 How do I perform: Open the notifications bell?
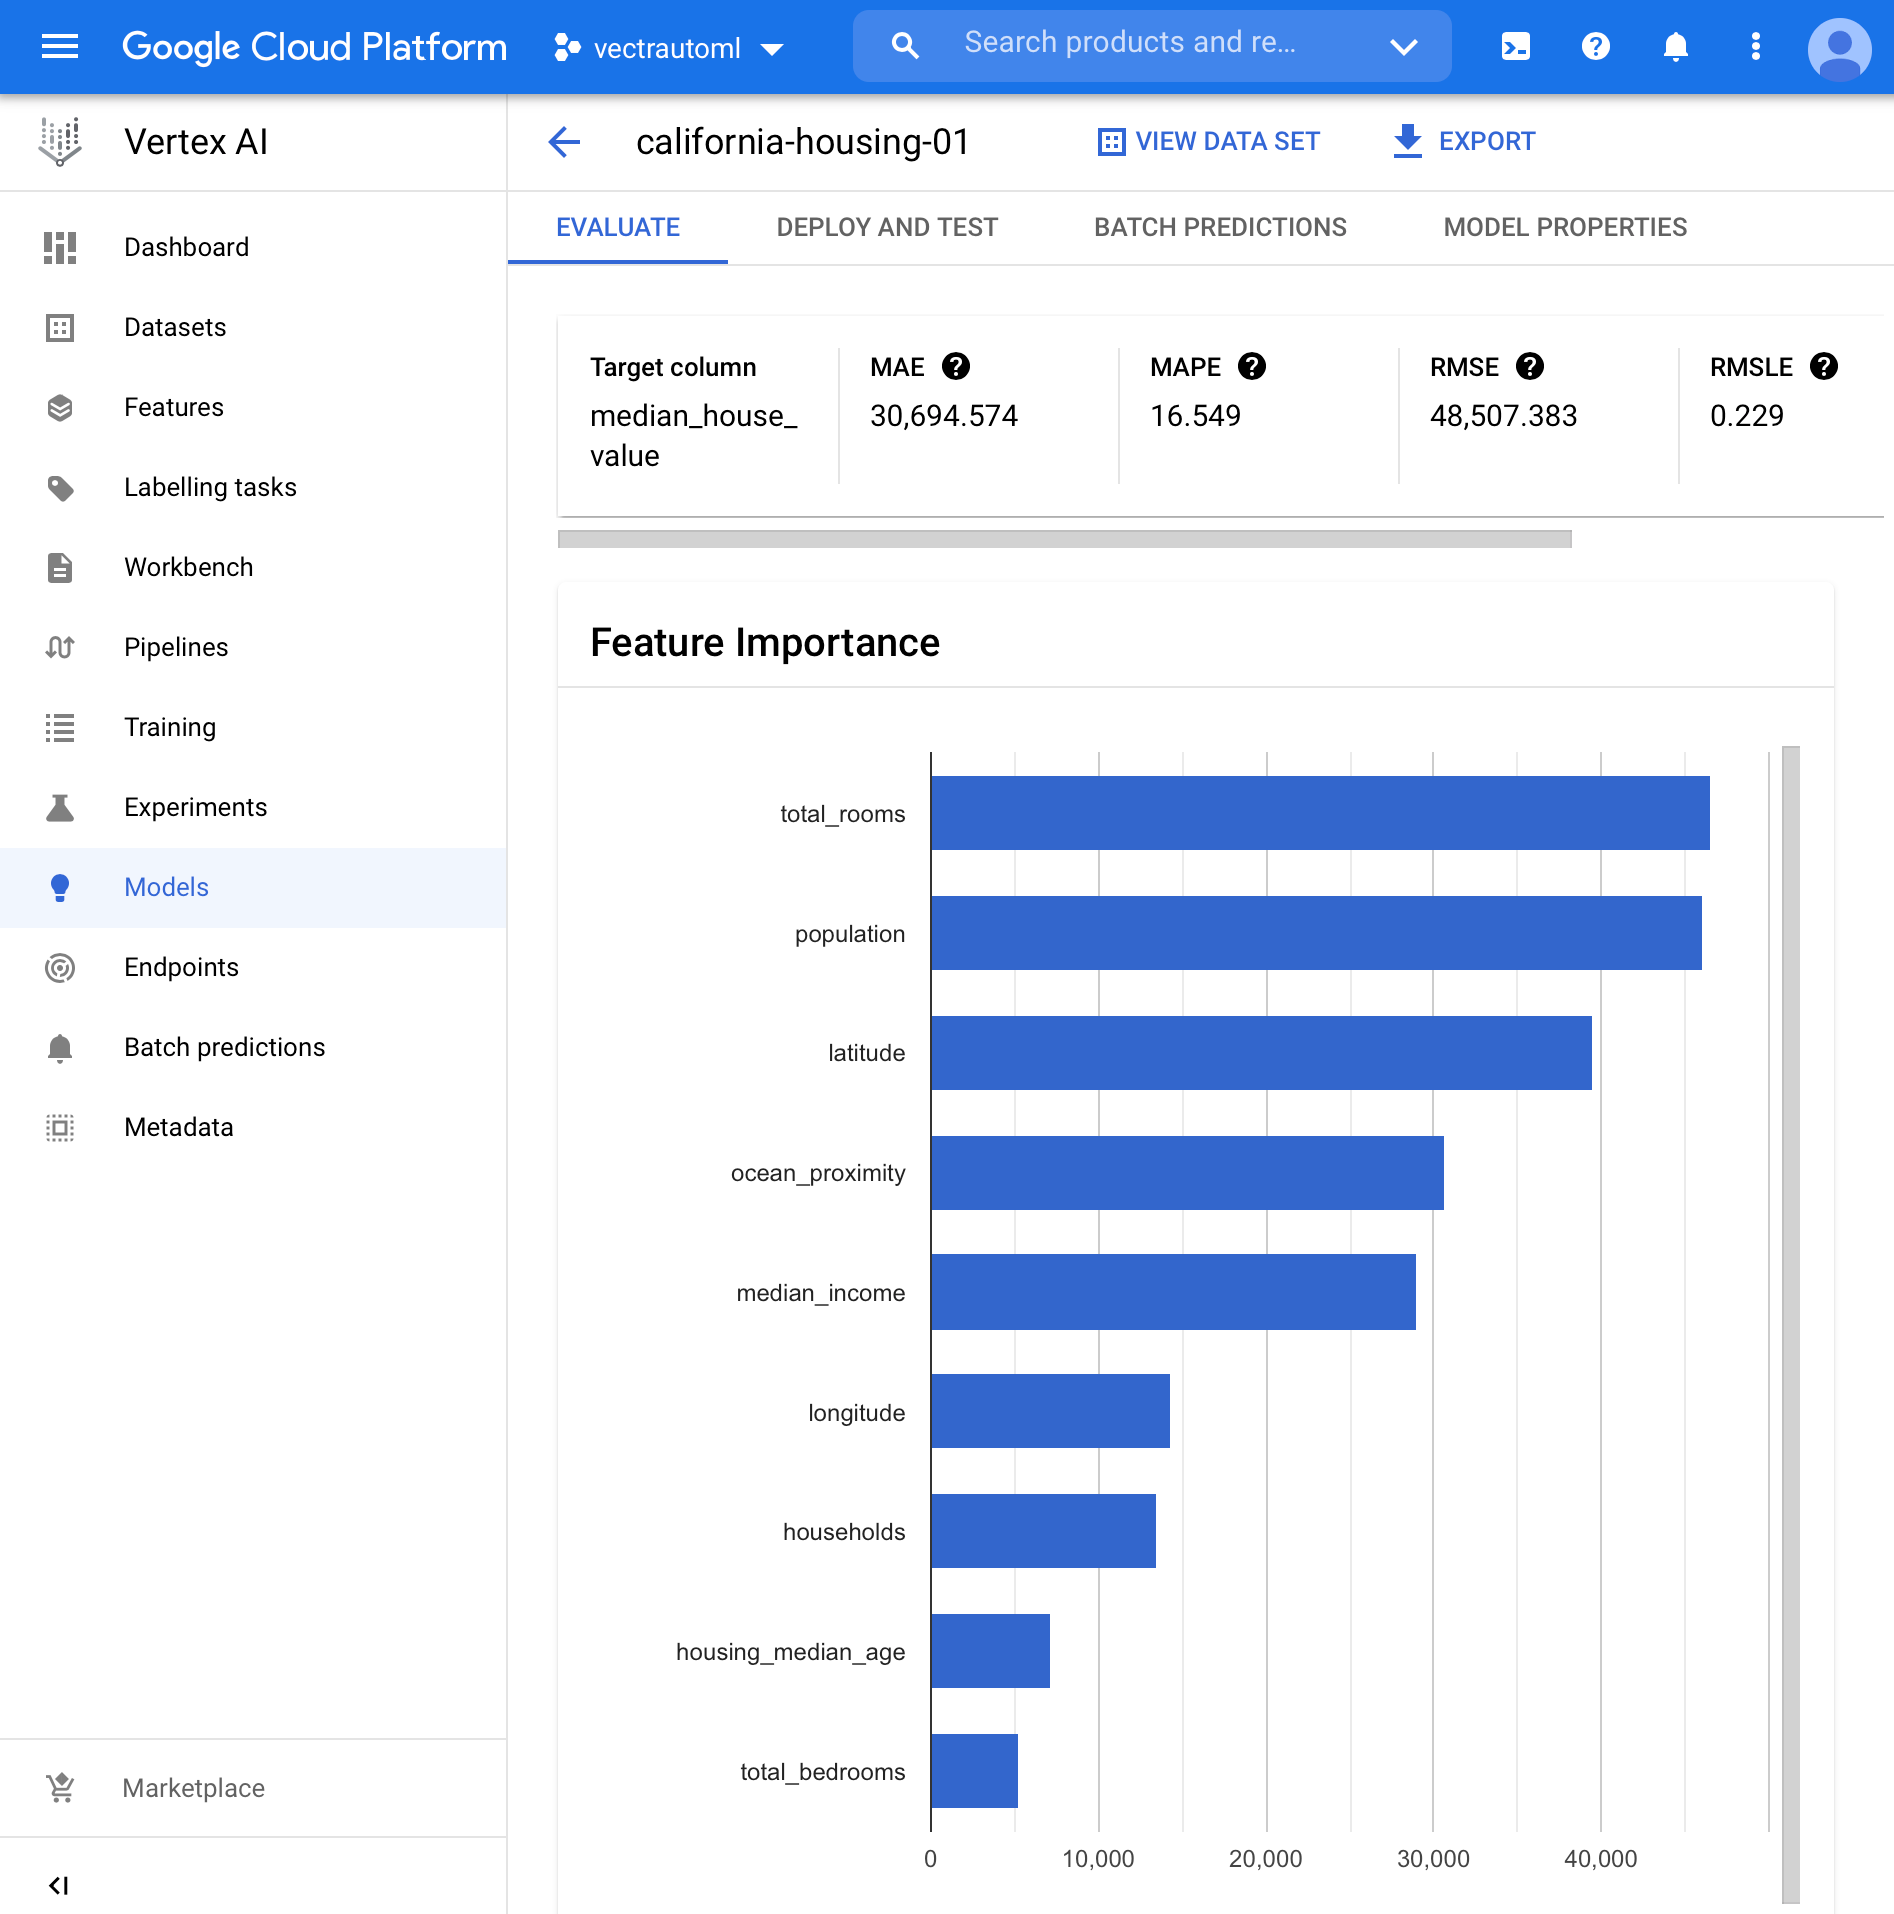coord(1675,46)
